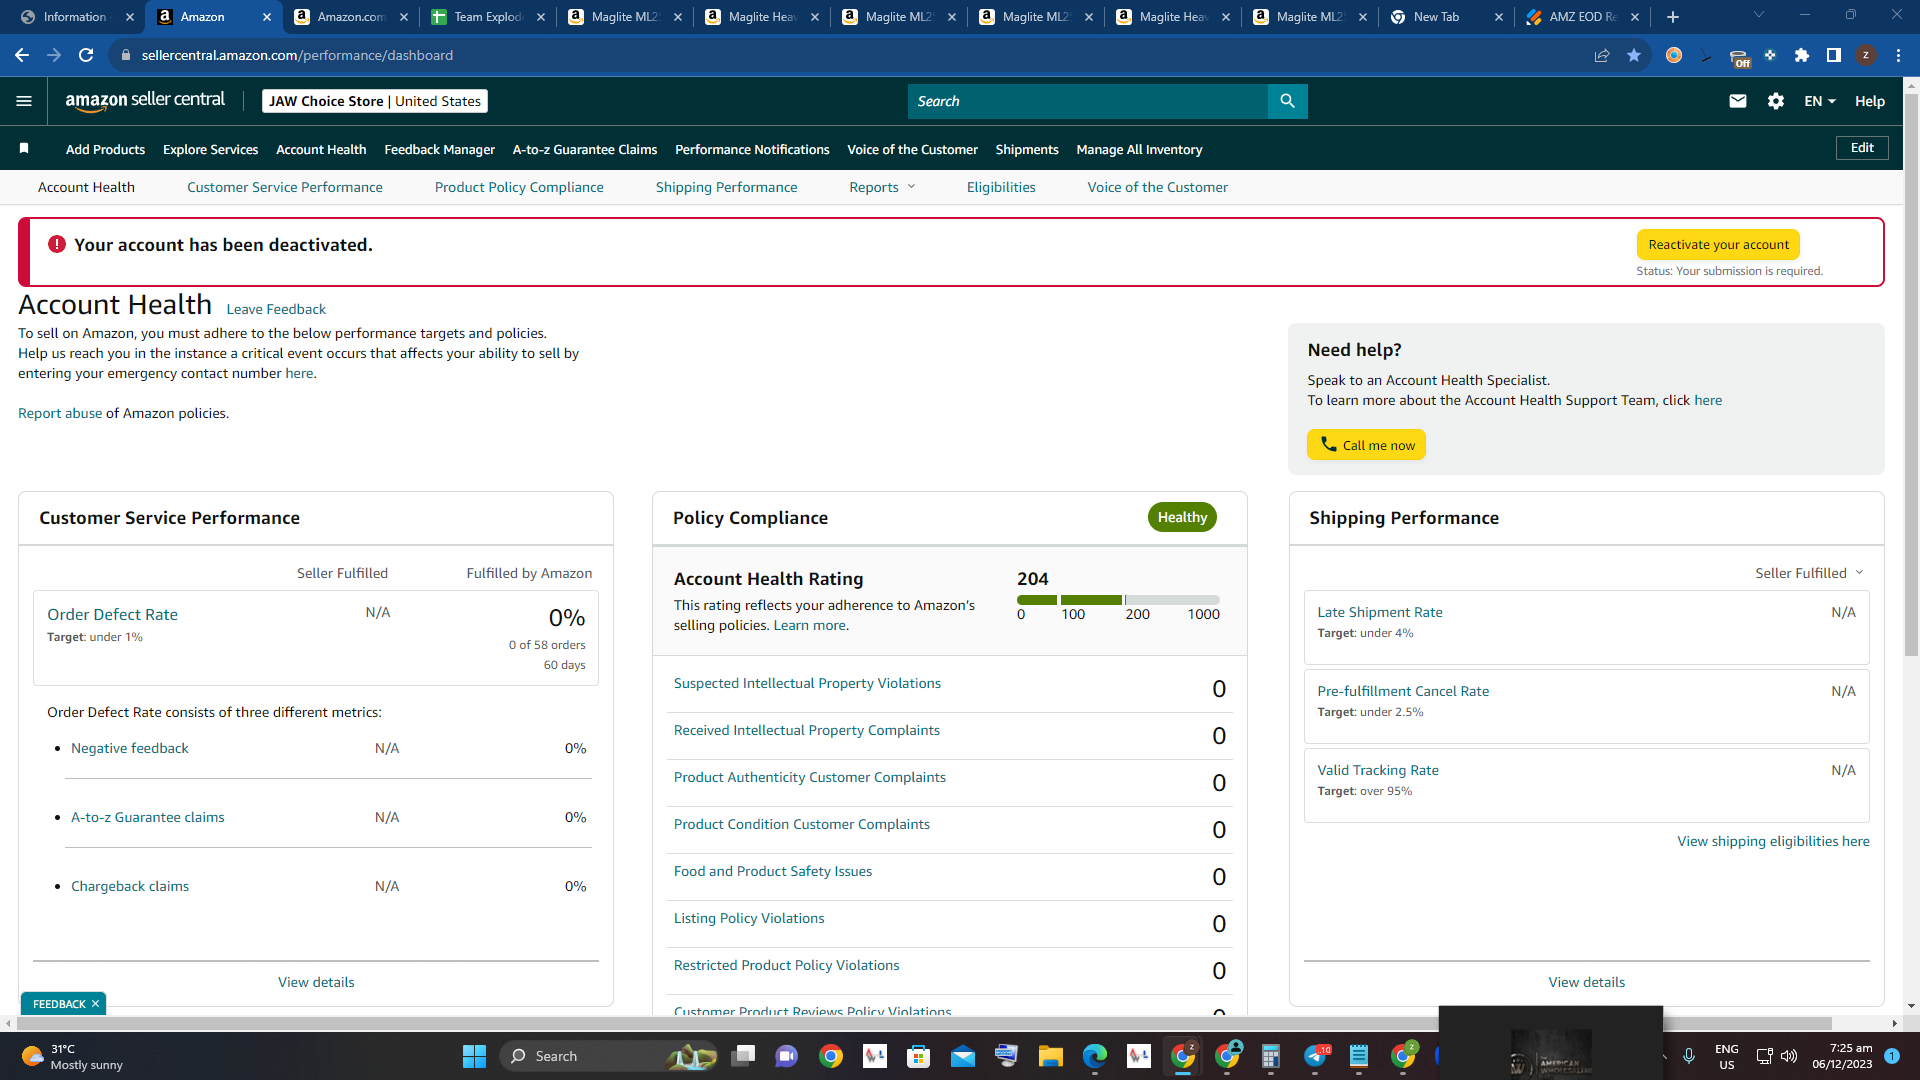1920x1080 pixels.
Task: Click the bookmark icon beside Add Products
Action: pyautogui.click(x=24, y=149)
